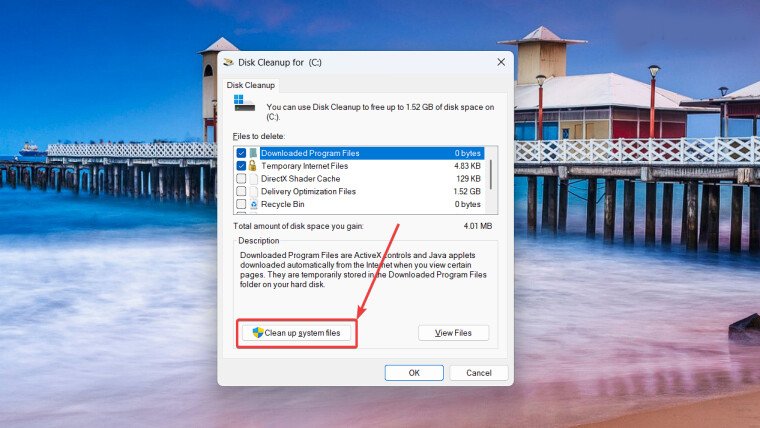Click the "Files to delete:" label
The image size is (760, 428).
tap(259, 136)
